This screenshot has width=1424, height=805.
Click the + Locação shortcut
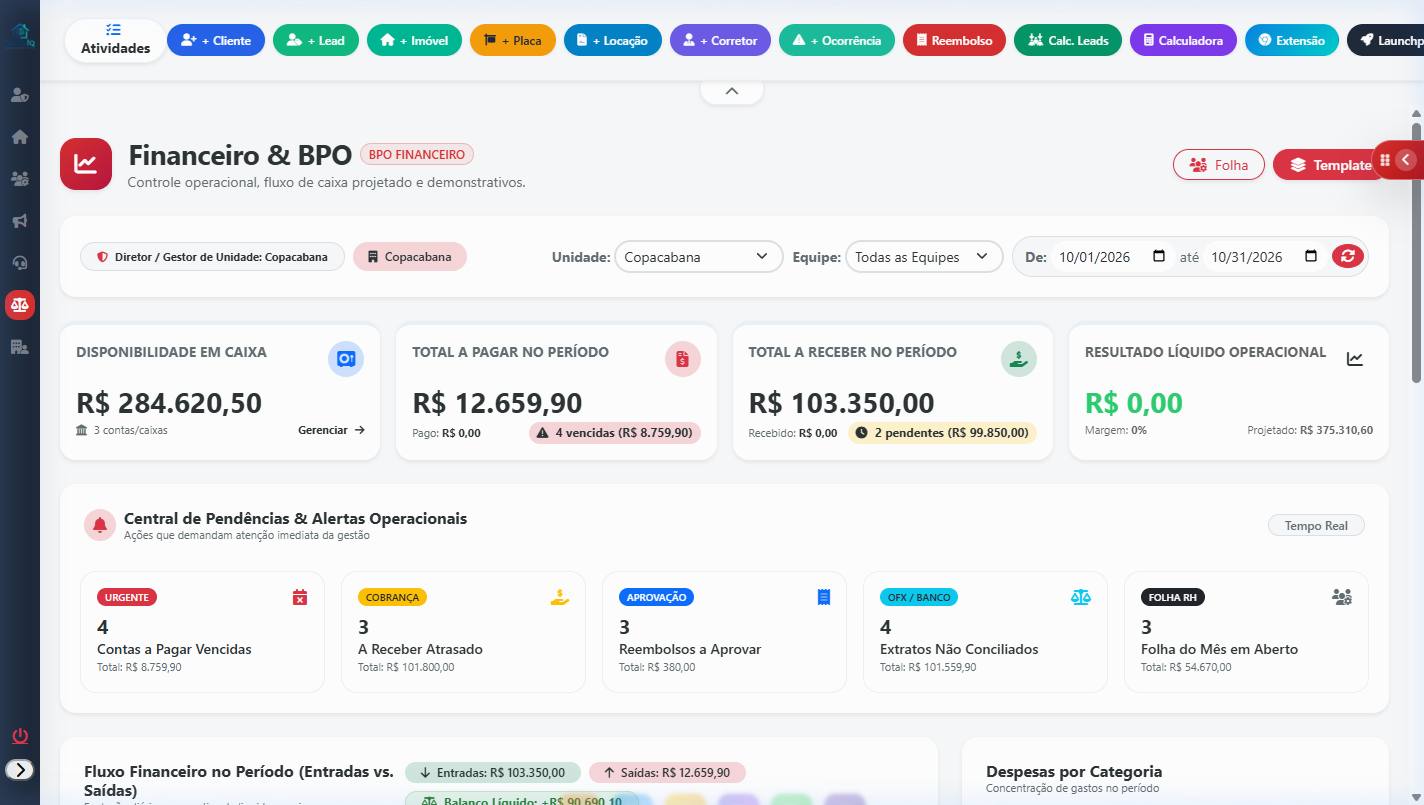tap(613, 41)
